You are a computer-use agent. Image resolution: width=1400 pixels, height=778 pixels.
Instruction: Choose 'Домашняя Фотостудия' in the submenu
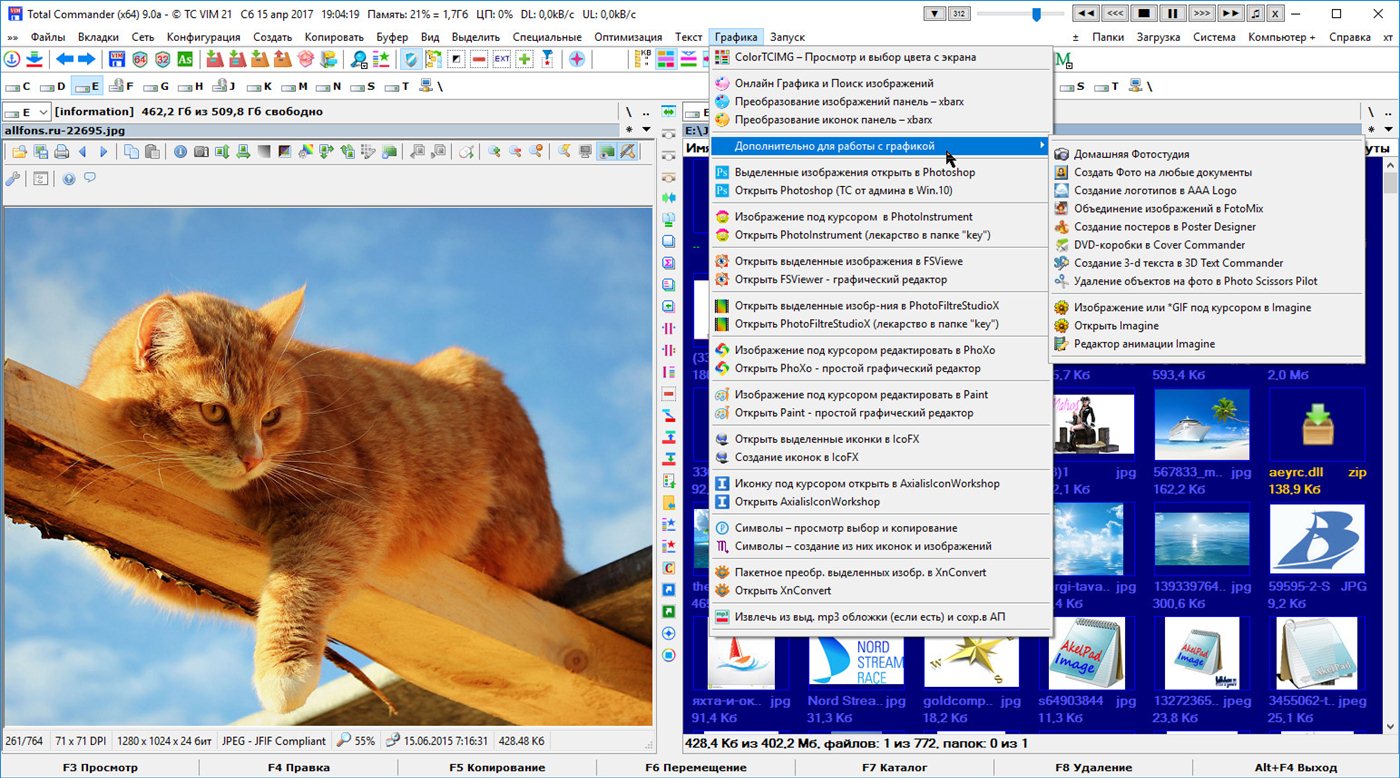(x=1206, y=154)
